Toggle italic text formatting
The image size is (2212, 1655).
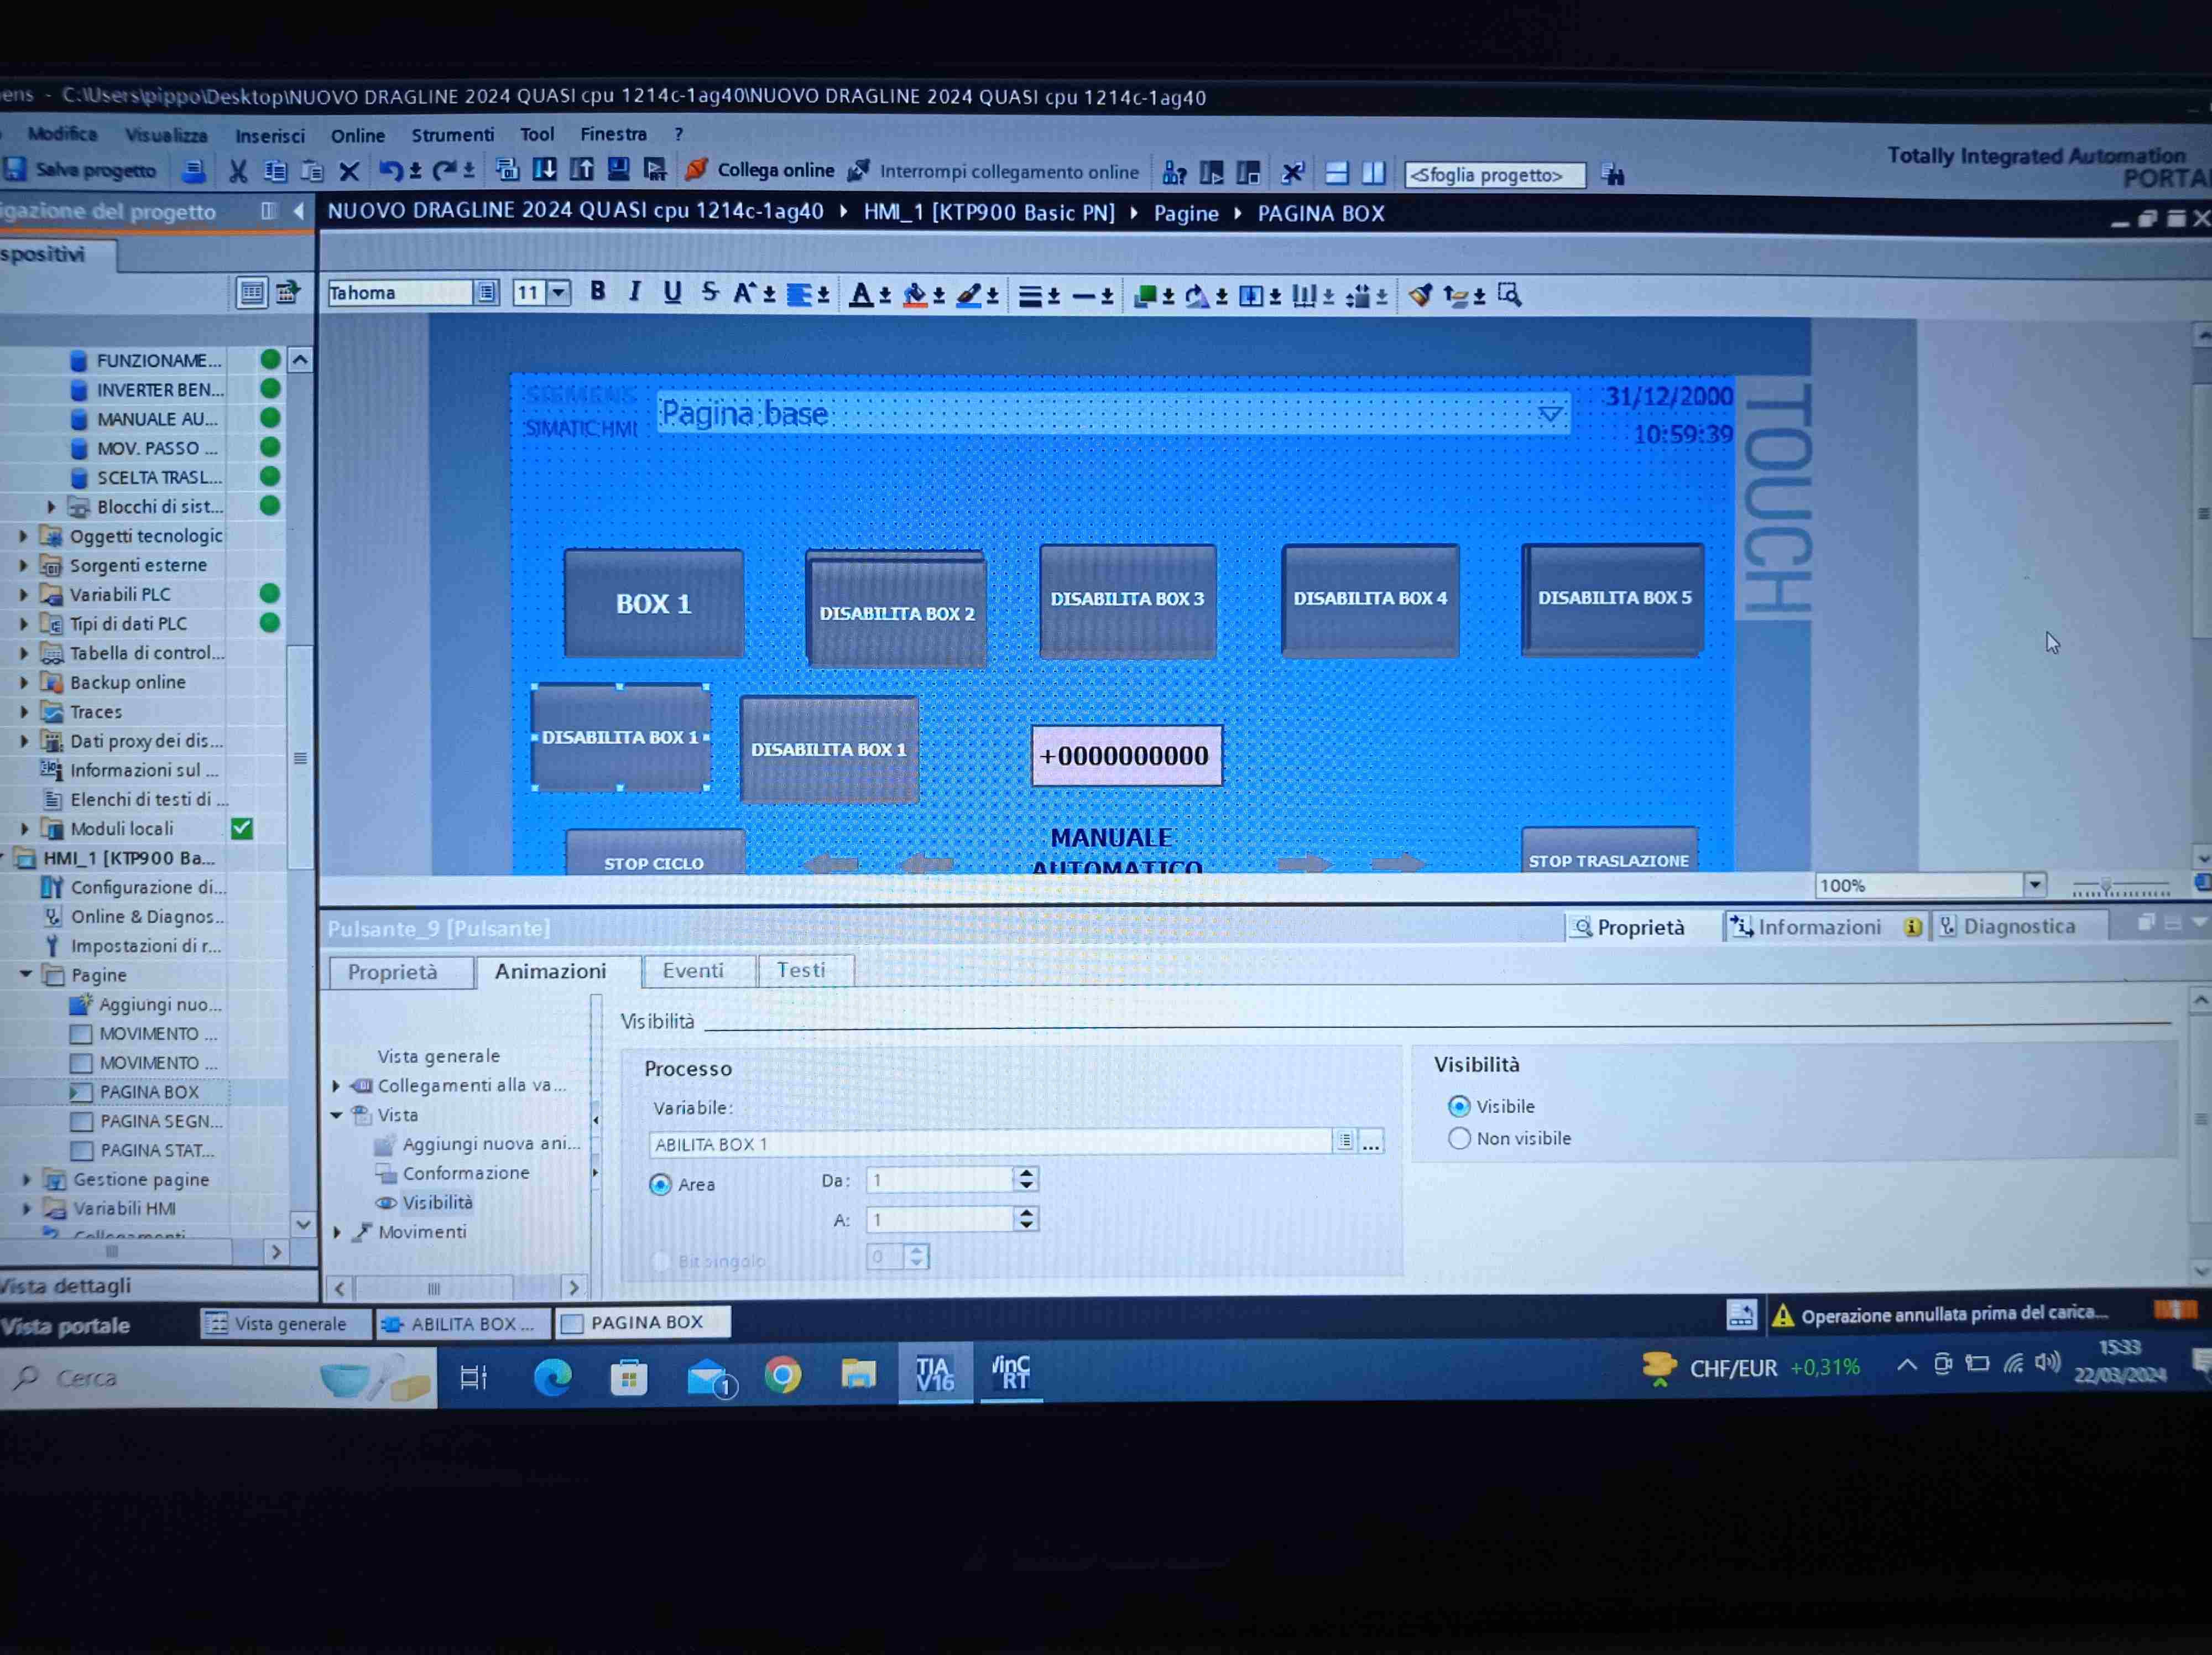635,291
